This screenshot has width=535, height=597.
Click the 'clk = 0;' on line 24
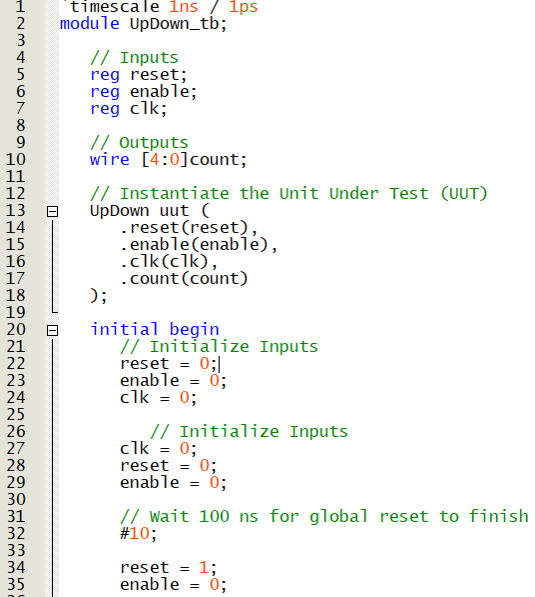coord(158,398)
